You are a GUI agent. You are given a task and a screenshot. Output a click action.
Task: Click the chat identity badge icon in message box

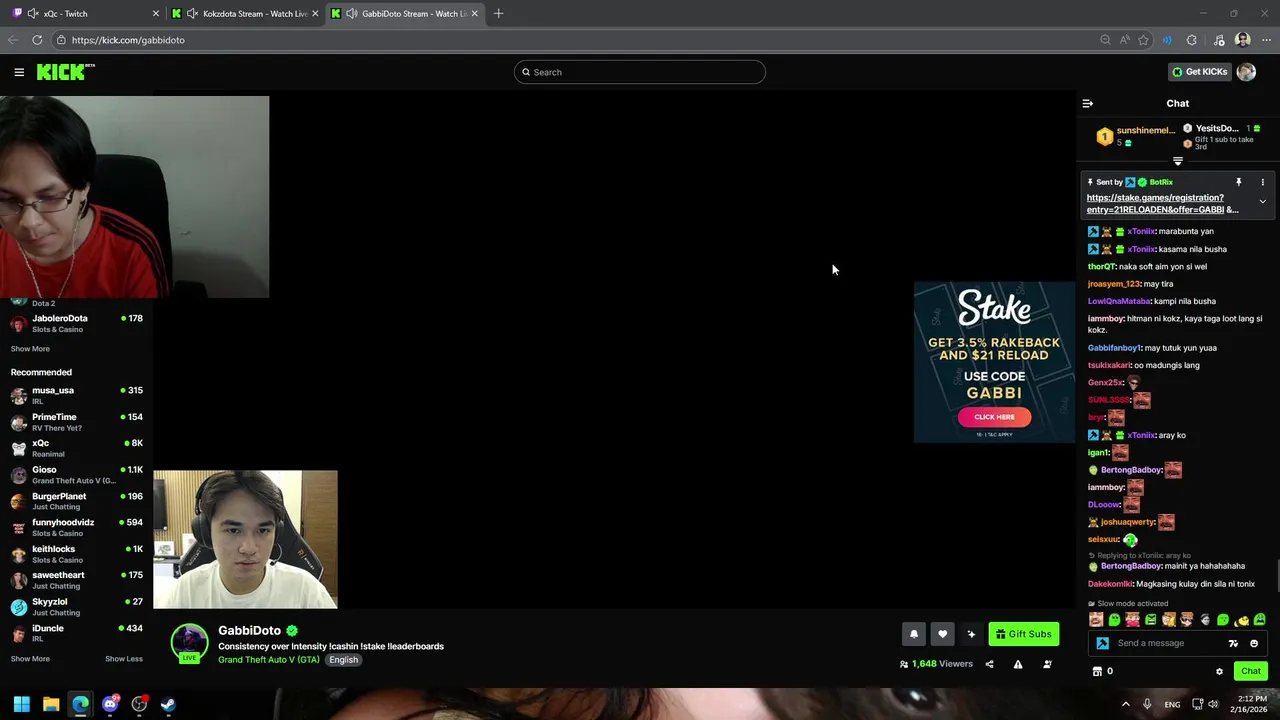(1102, 643)
